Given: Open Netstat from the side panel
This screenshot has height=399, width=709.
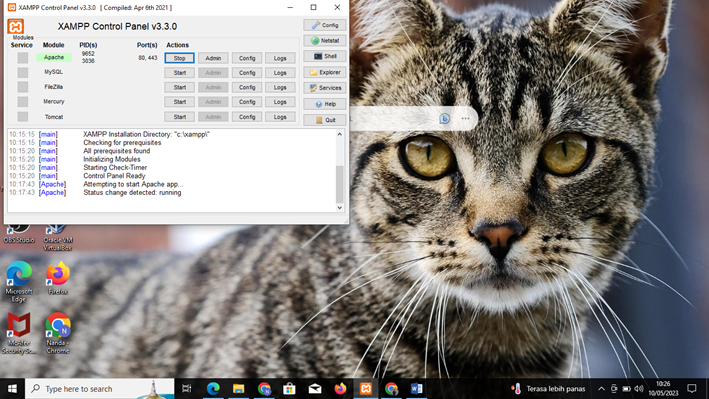Looking at the screenshot, I should click(x=325, y=41).
